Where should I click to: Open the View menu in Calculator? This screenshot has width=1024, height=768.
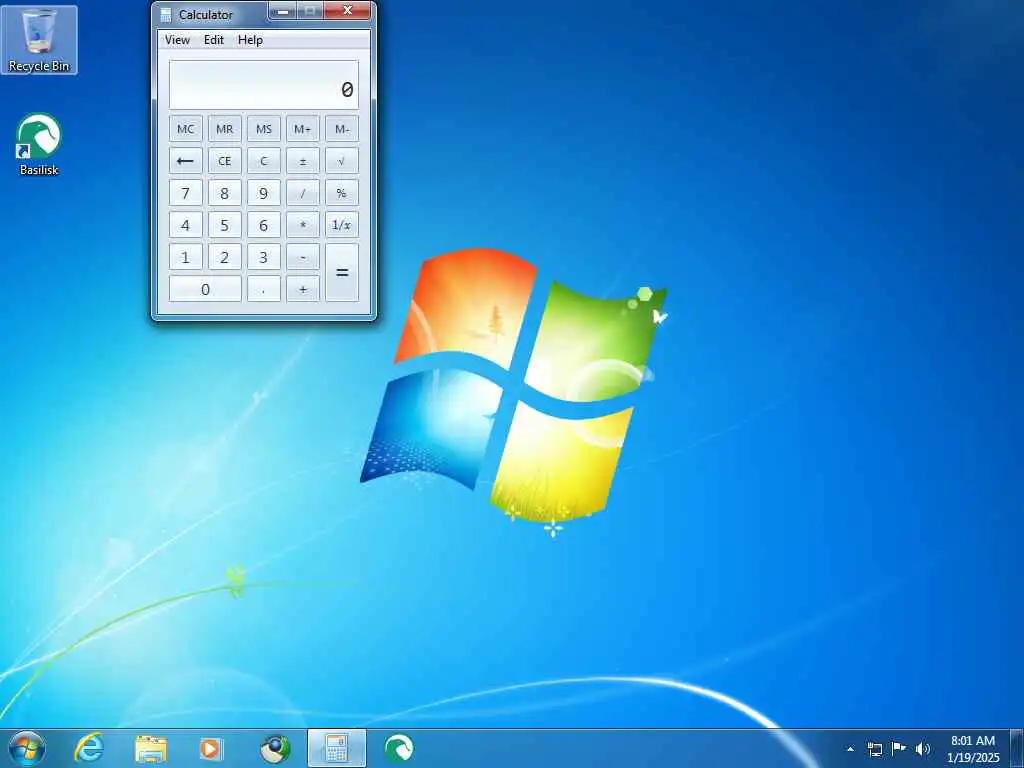177,40
